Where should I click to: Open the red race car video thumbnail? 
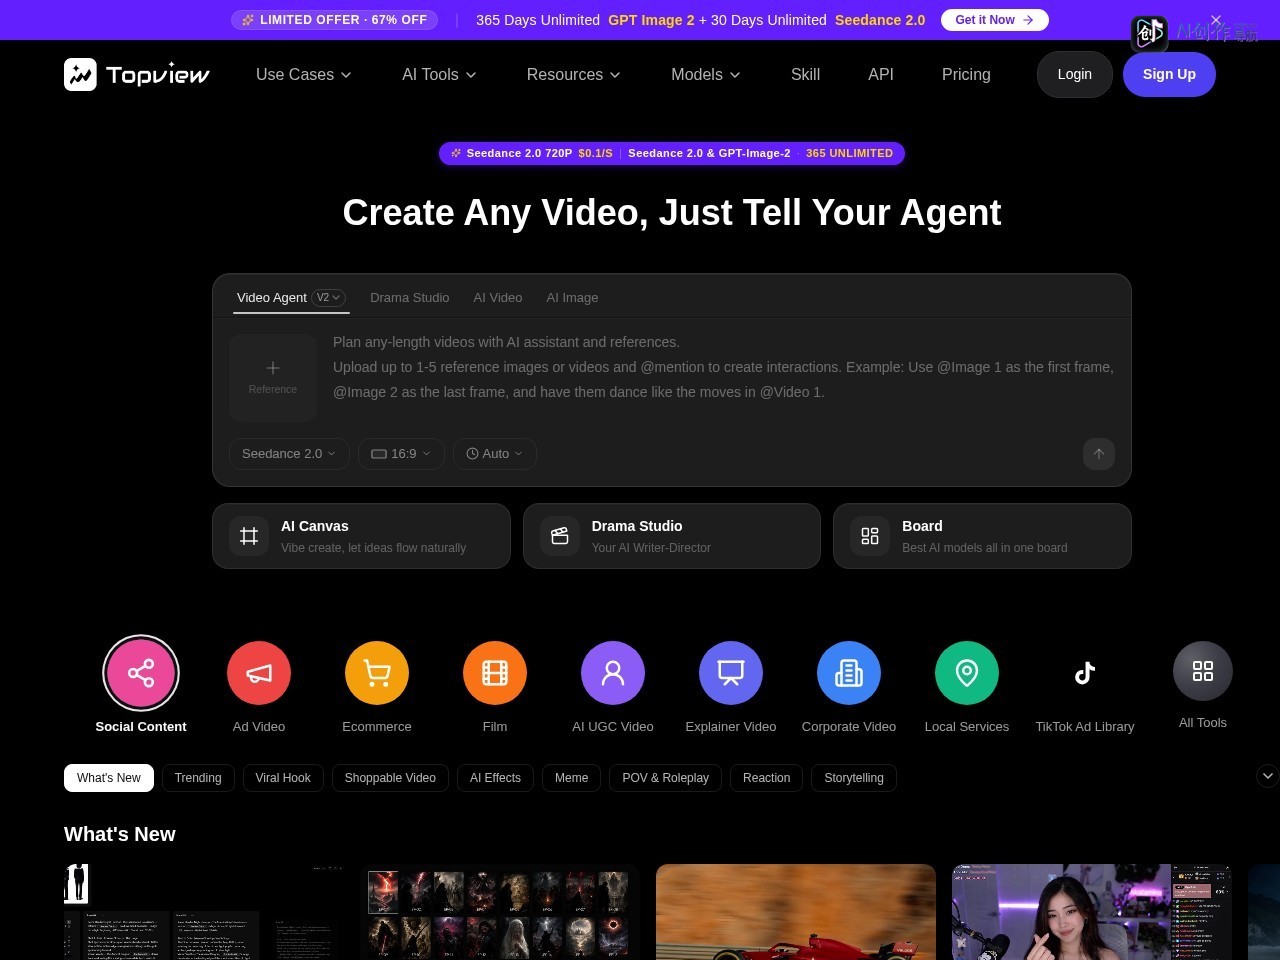(796, 912)
